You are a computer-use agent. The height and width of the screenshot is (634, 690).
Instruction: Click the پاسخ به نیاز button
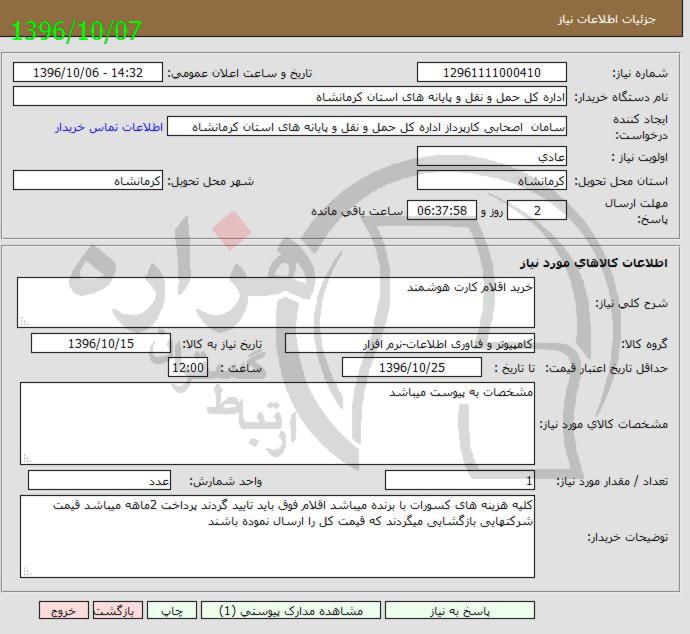coord(459,610)
